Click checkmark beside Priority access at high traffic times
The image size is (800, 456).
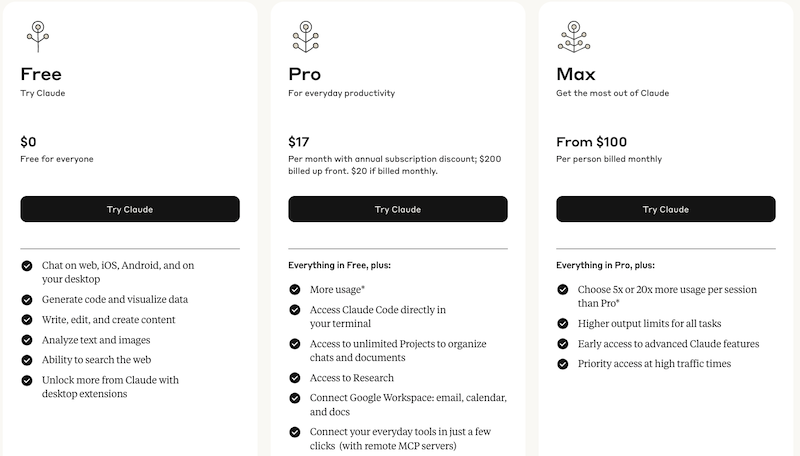563,364
